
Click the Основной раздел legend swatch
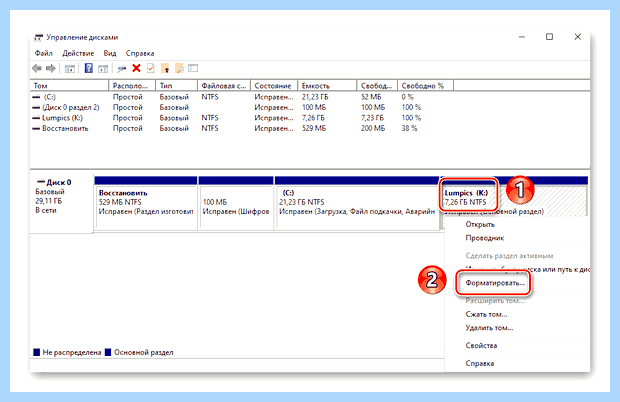point(108,352)
